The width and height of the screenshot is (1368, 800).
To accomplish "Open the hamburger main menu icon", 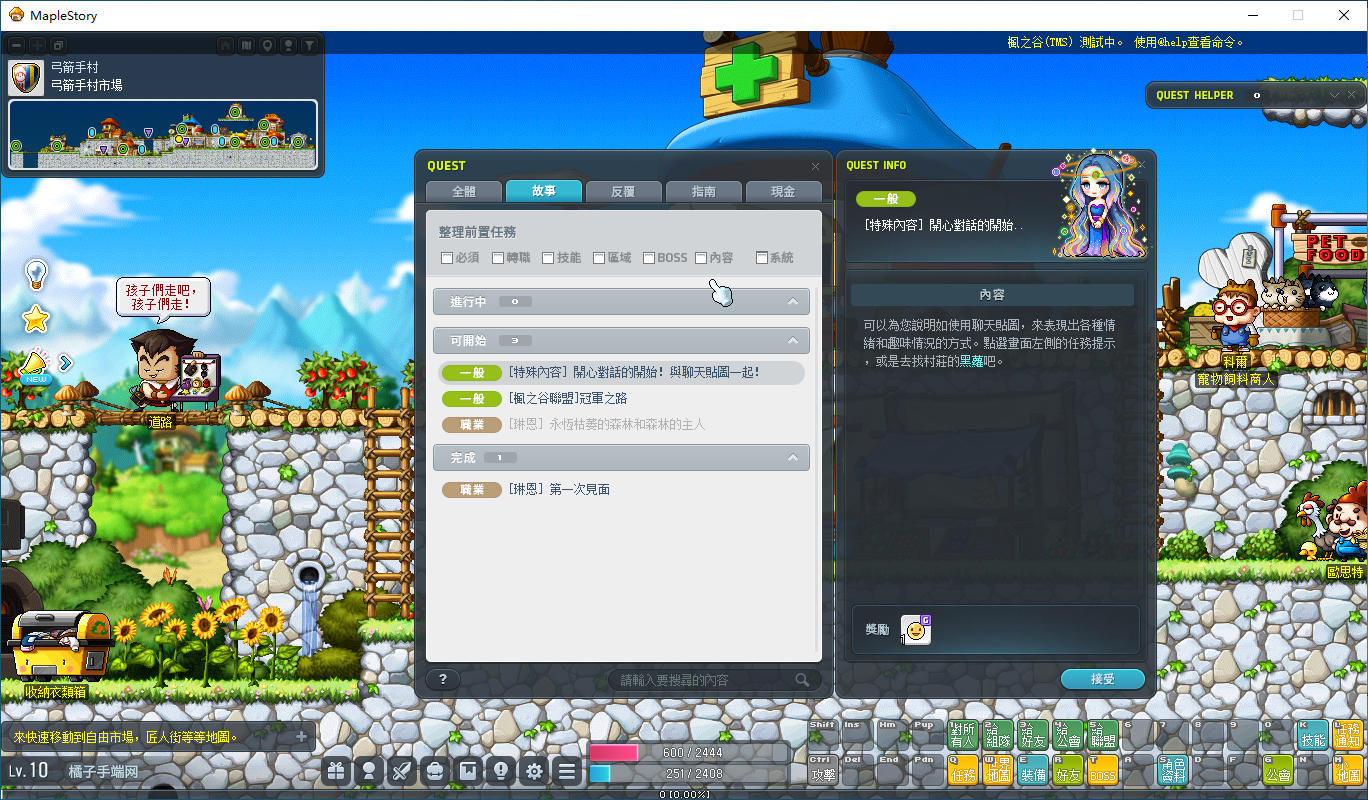I will tap(567, 770).
